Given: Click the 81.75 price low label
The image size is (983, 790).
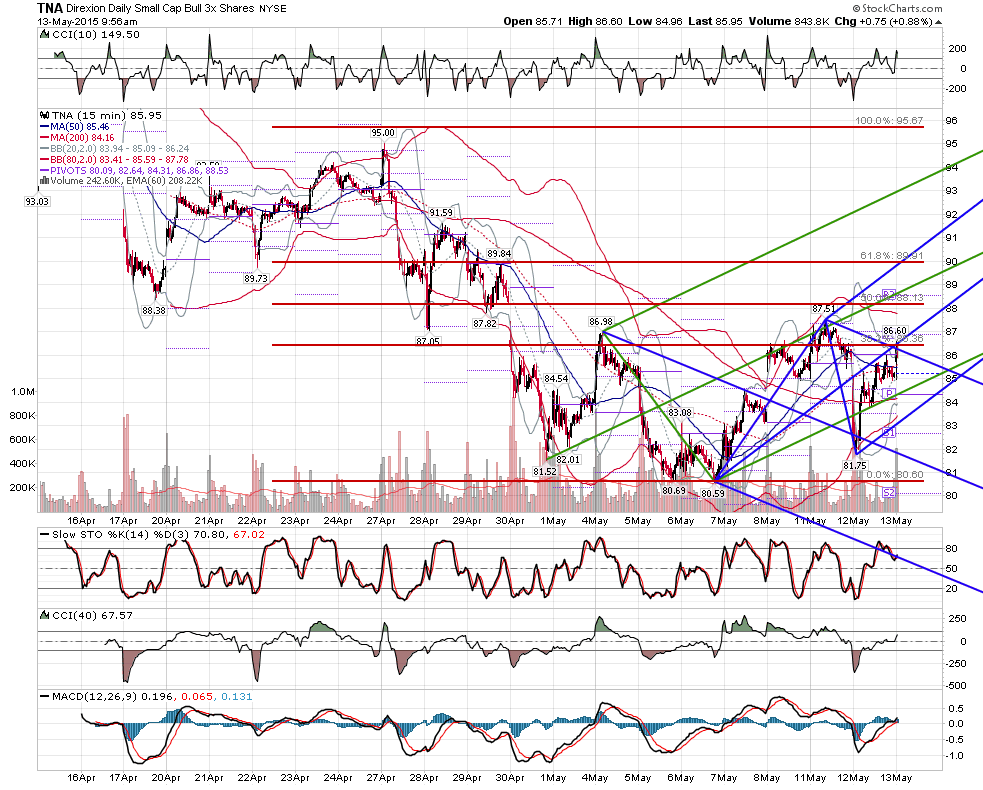Looking at the screenshot, I should pos(854,465).
